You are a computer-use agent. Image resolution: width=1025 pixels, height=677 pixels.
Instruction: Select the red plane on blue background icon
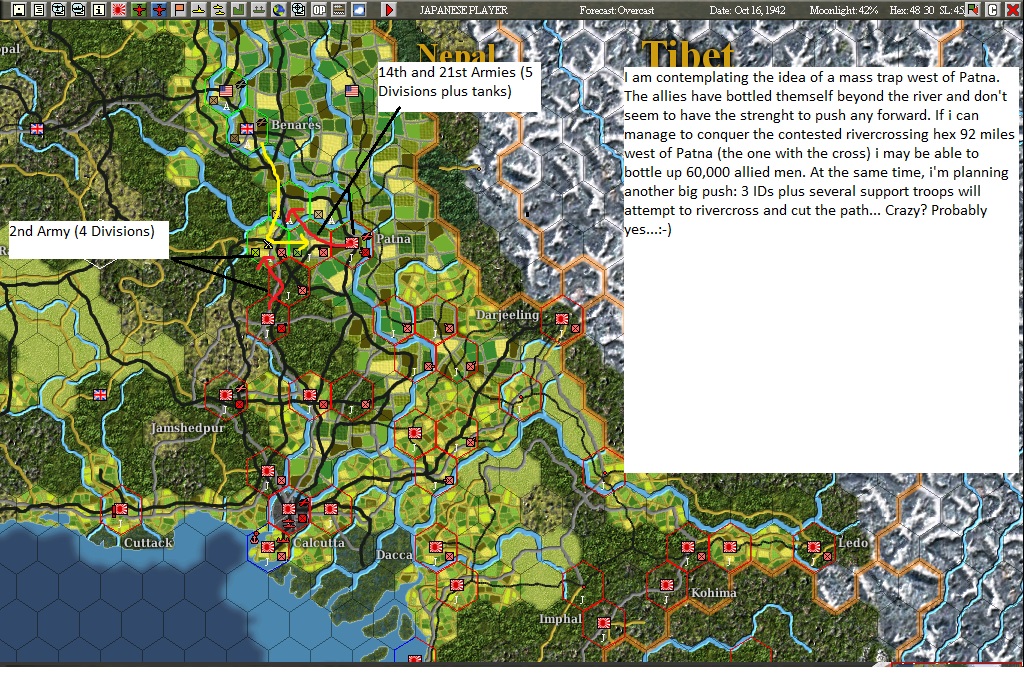159,9
